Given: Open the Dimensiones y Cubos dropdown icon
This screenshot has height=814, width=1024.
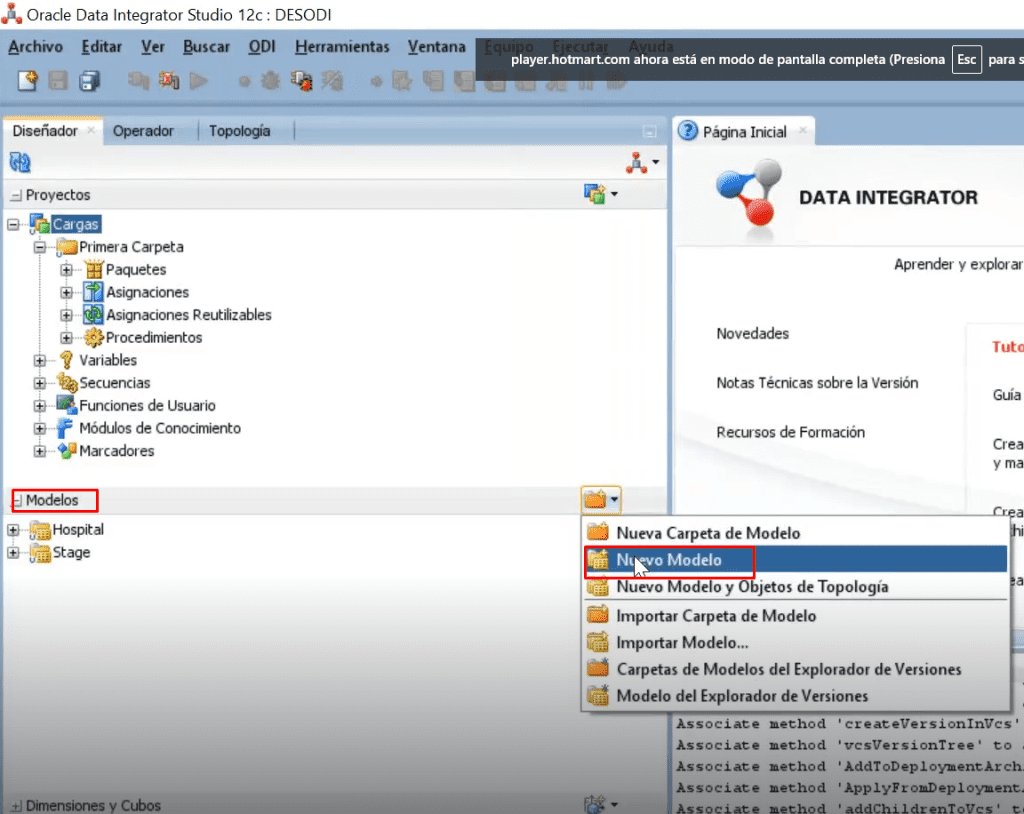Looking at the screenshot, I should point(601,804).
